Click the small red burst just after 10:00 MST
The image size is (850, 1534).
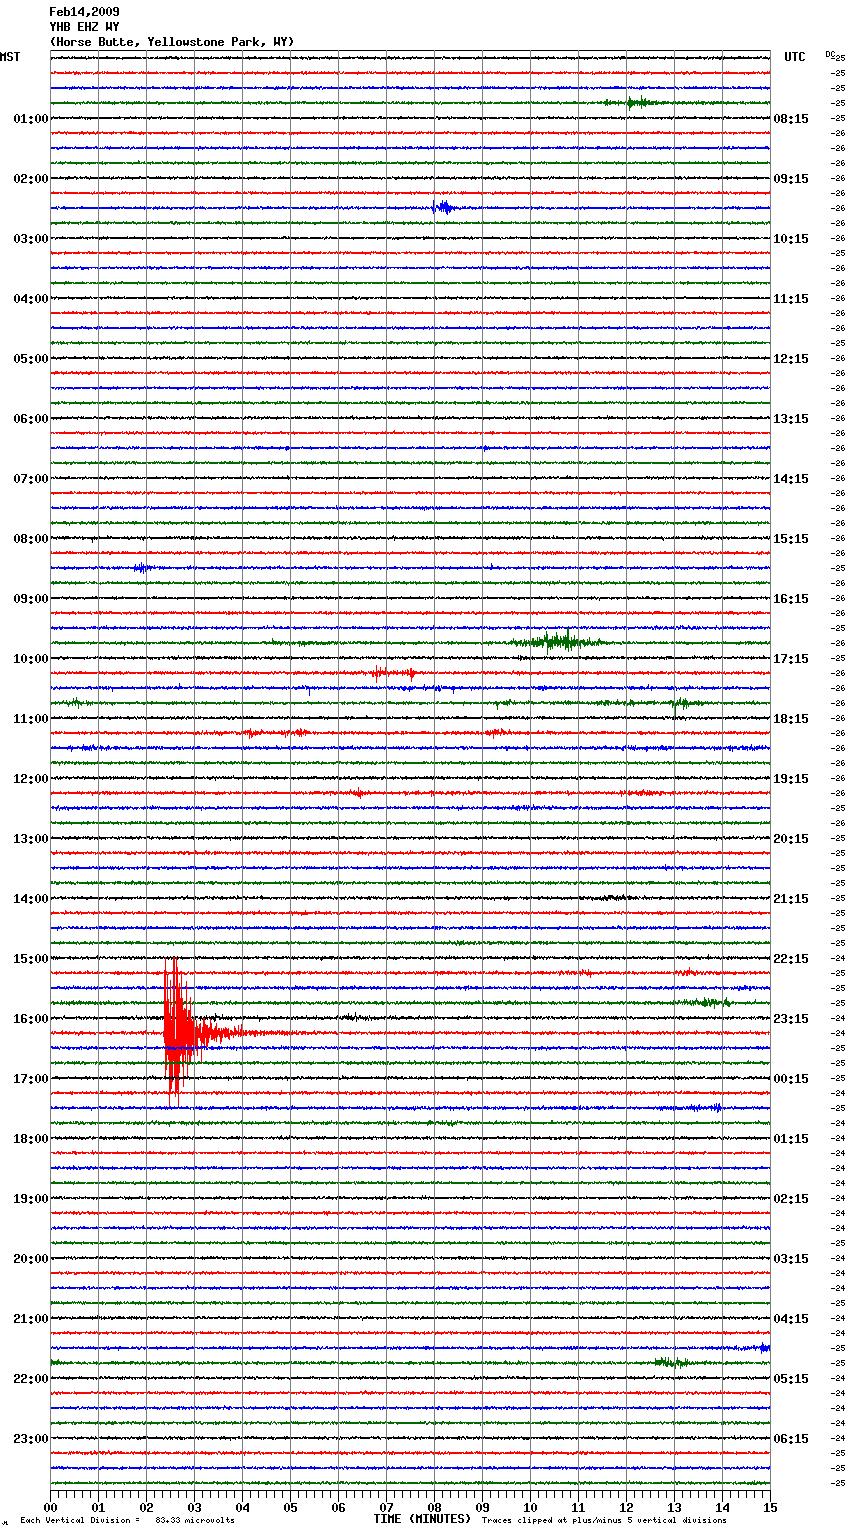(x=392, y=673)
